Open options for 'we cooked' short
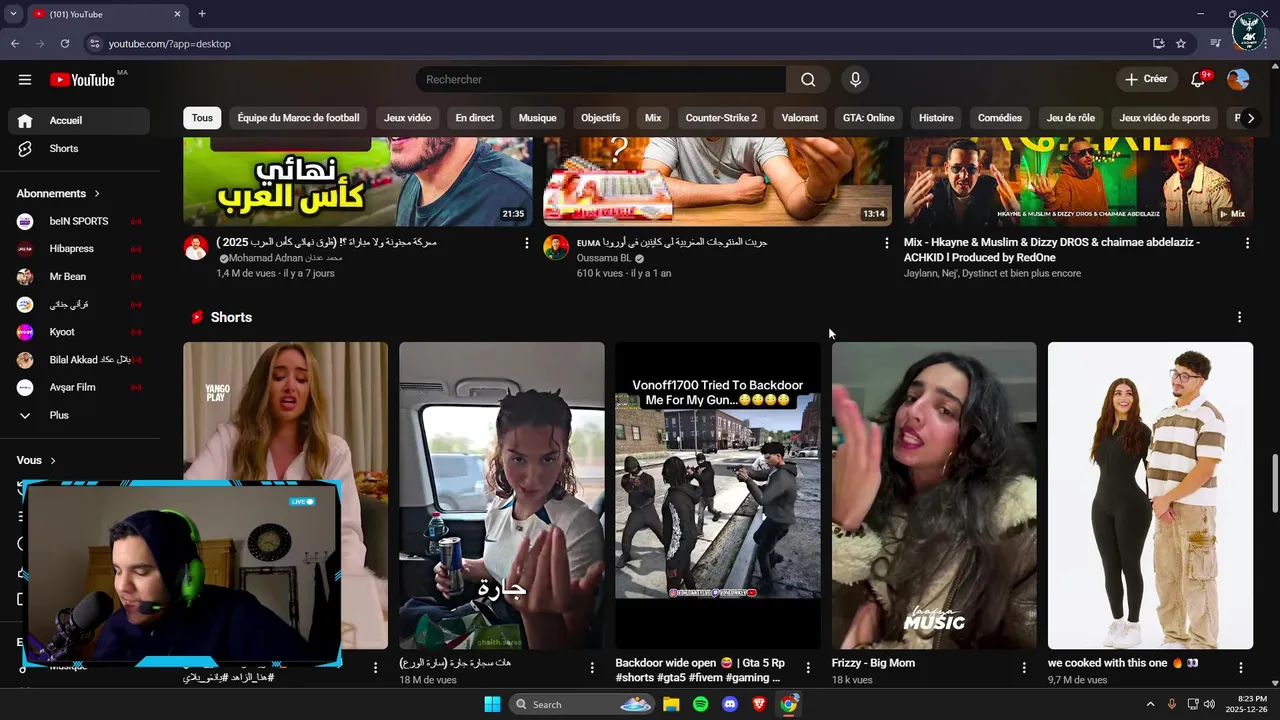Screen dimensions: 1280x720 click(1240, 667)
